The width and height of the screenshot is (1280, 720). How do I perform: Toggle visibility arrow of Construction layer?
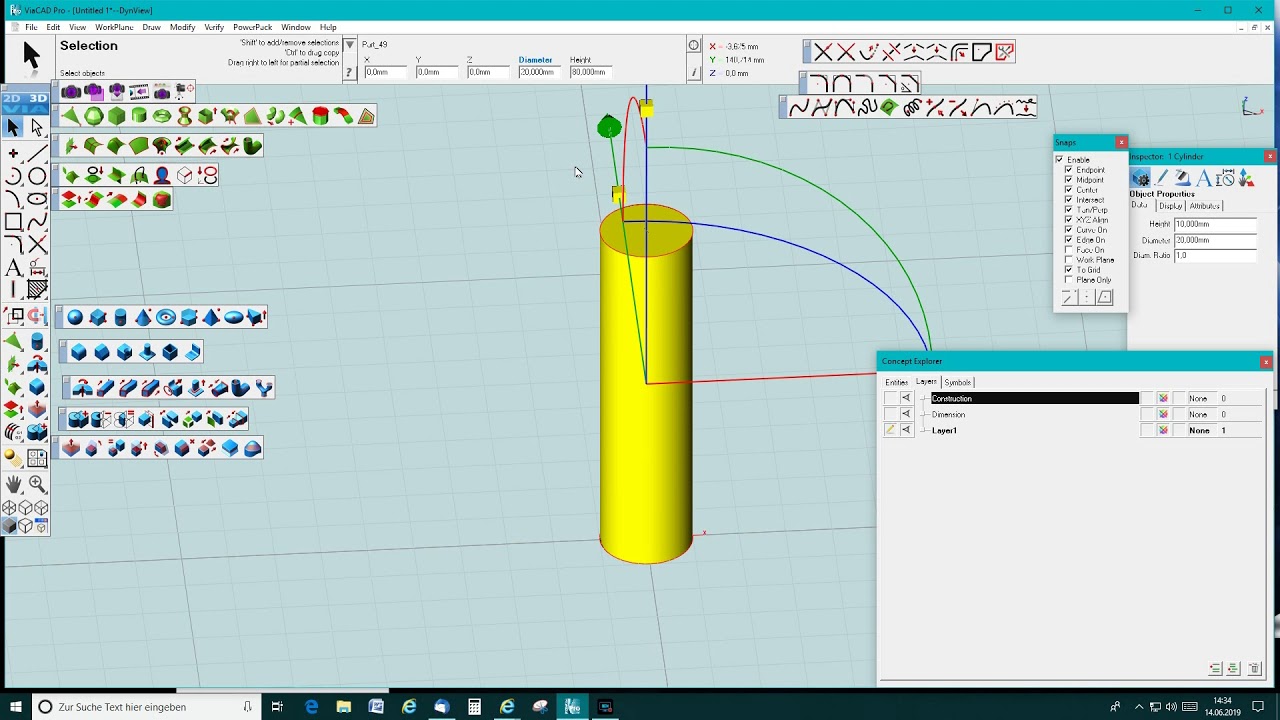point(906,398)
